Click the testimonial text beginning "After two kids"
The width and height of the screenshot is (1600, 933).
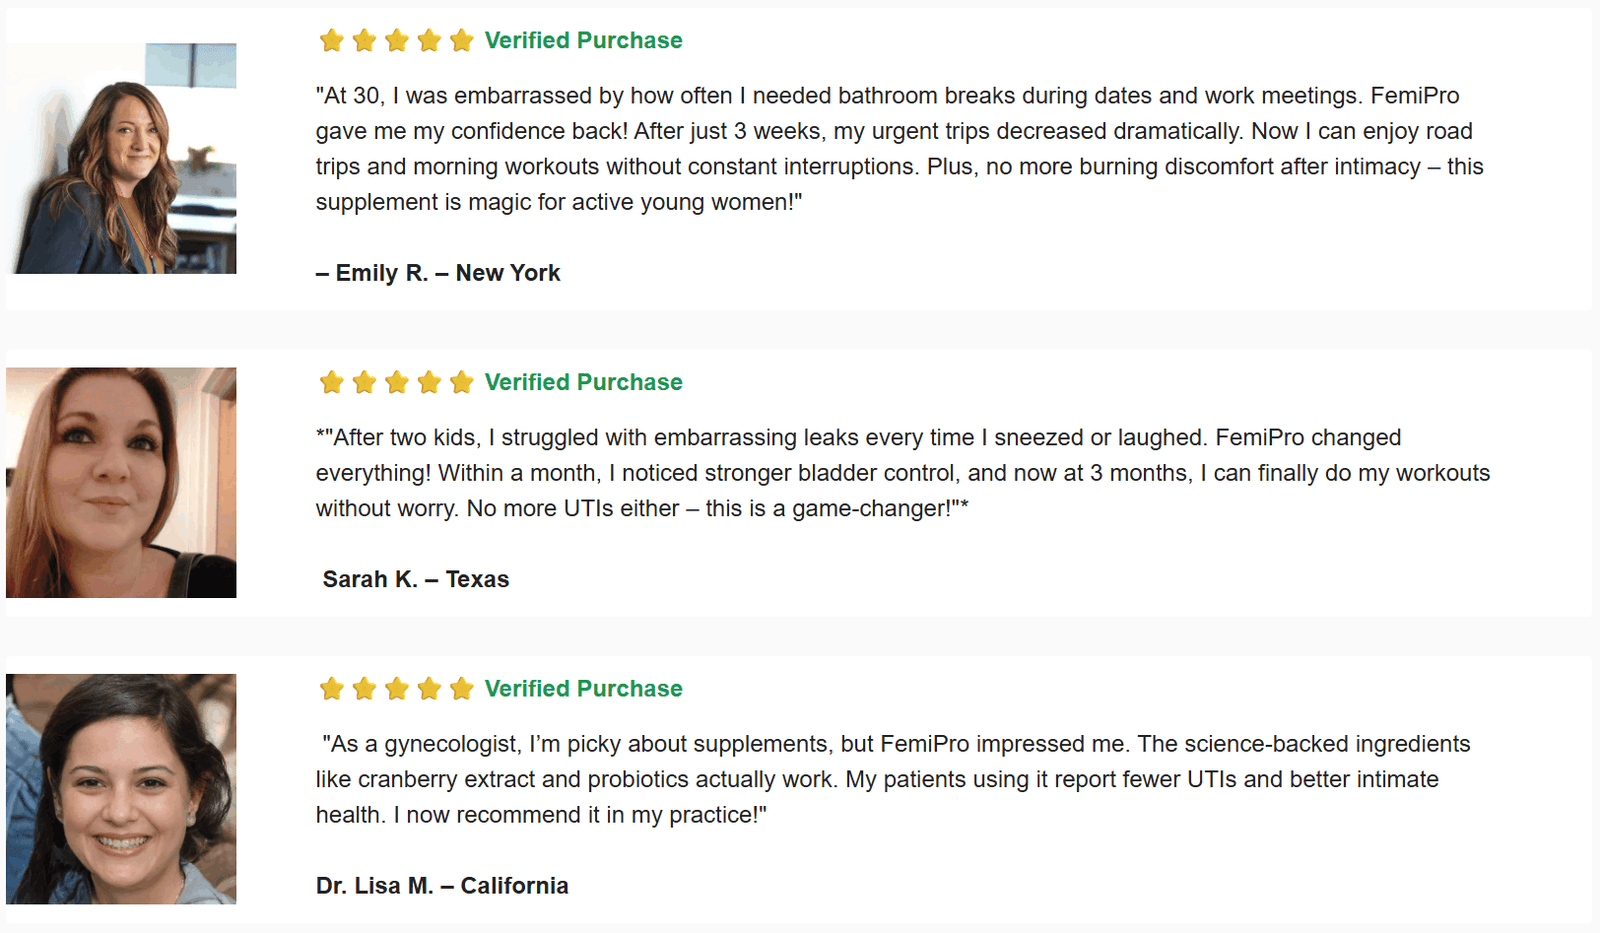900,473
